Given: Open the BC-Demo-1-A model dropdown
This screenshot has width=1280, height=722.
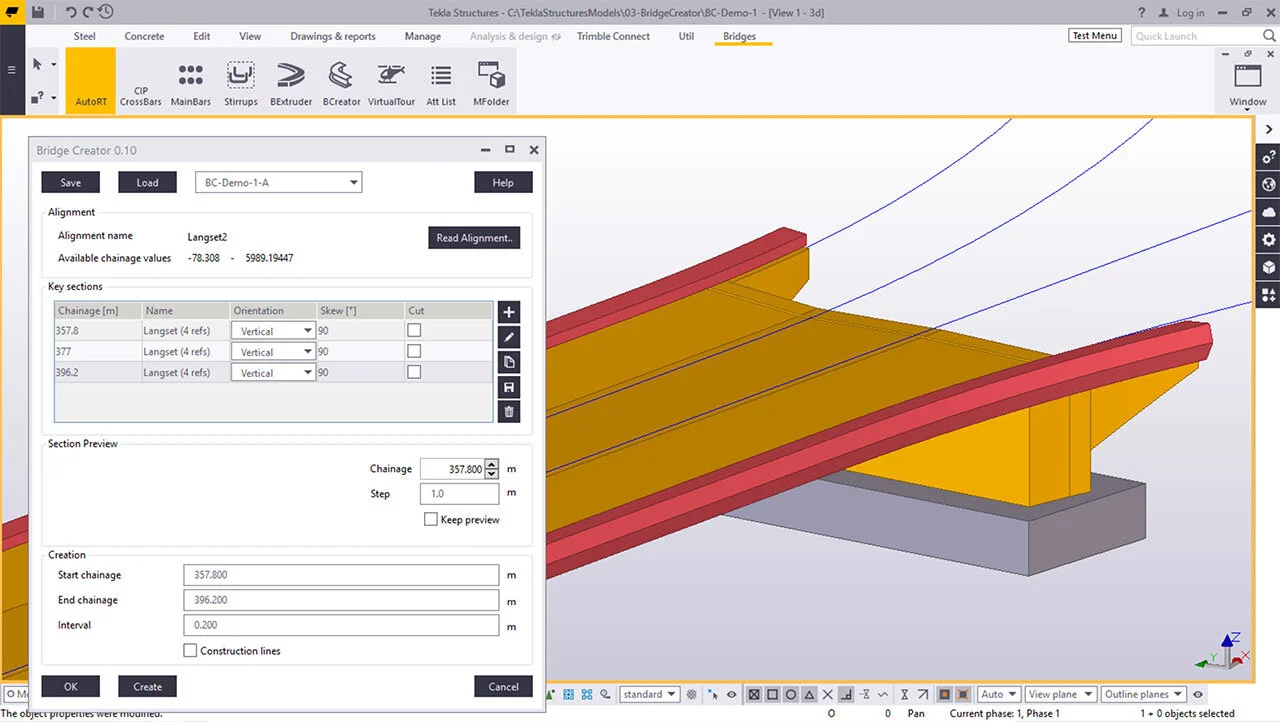Looking at the screenshot, I should (x=354, y=182).
